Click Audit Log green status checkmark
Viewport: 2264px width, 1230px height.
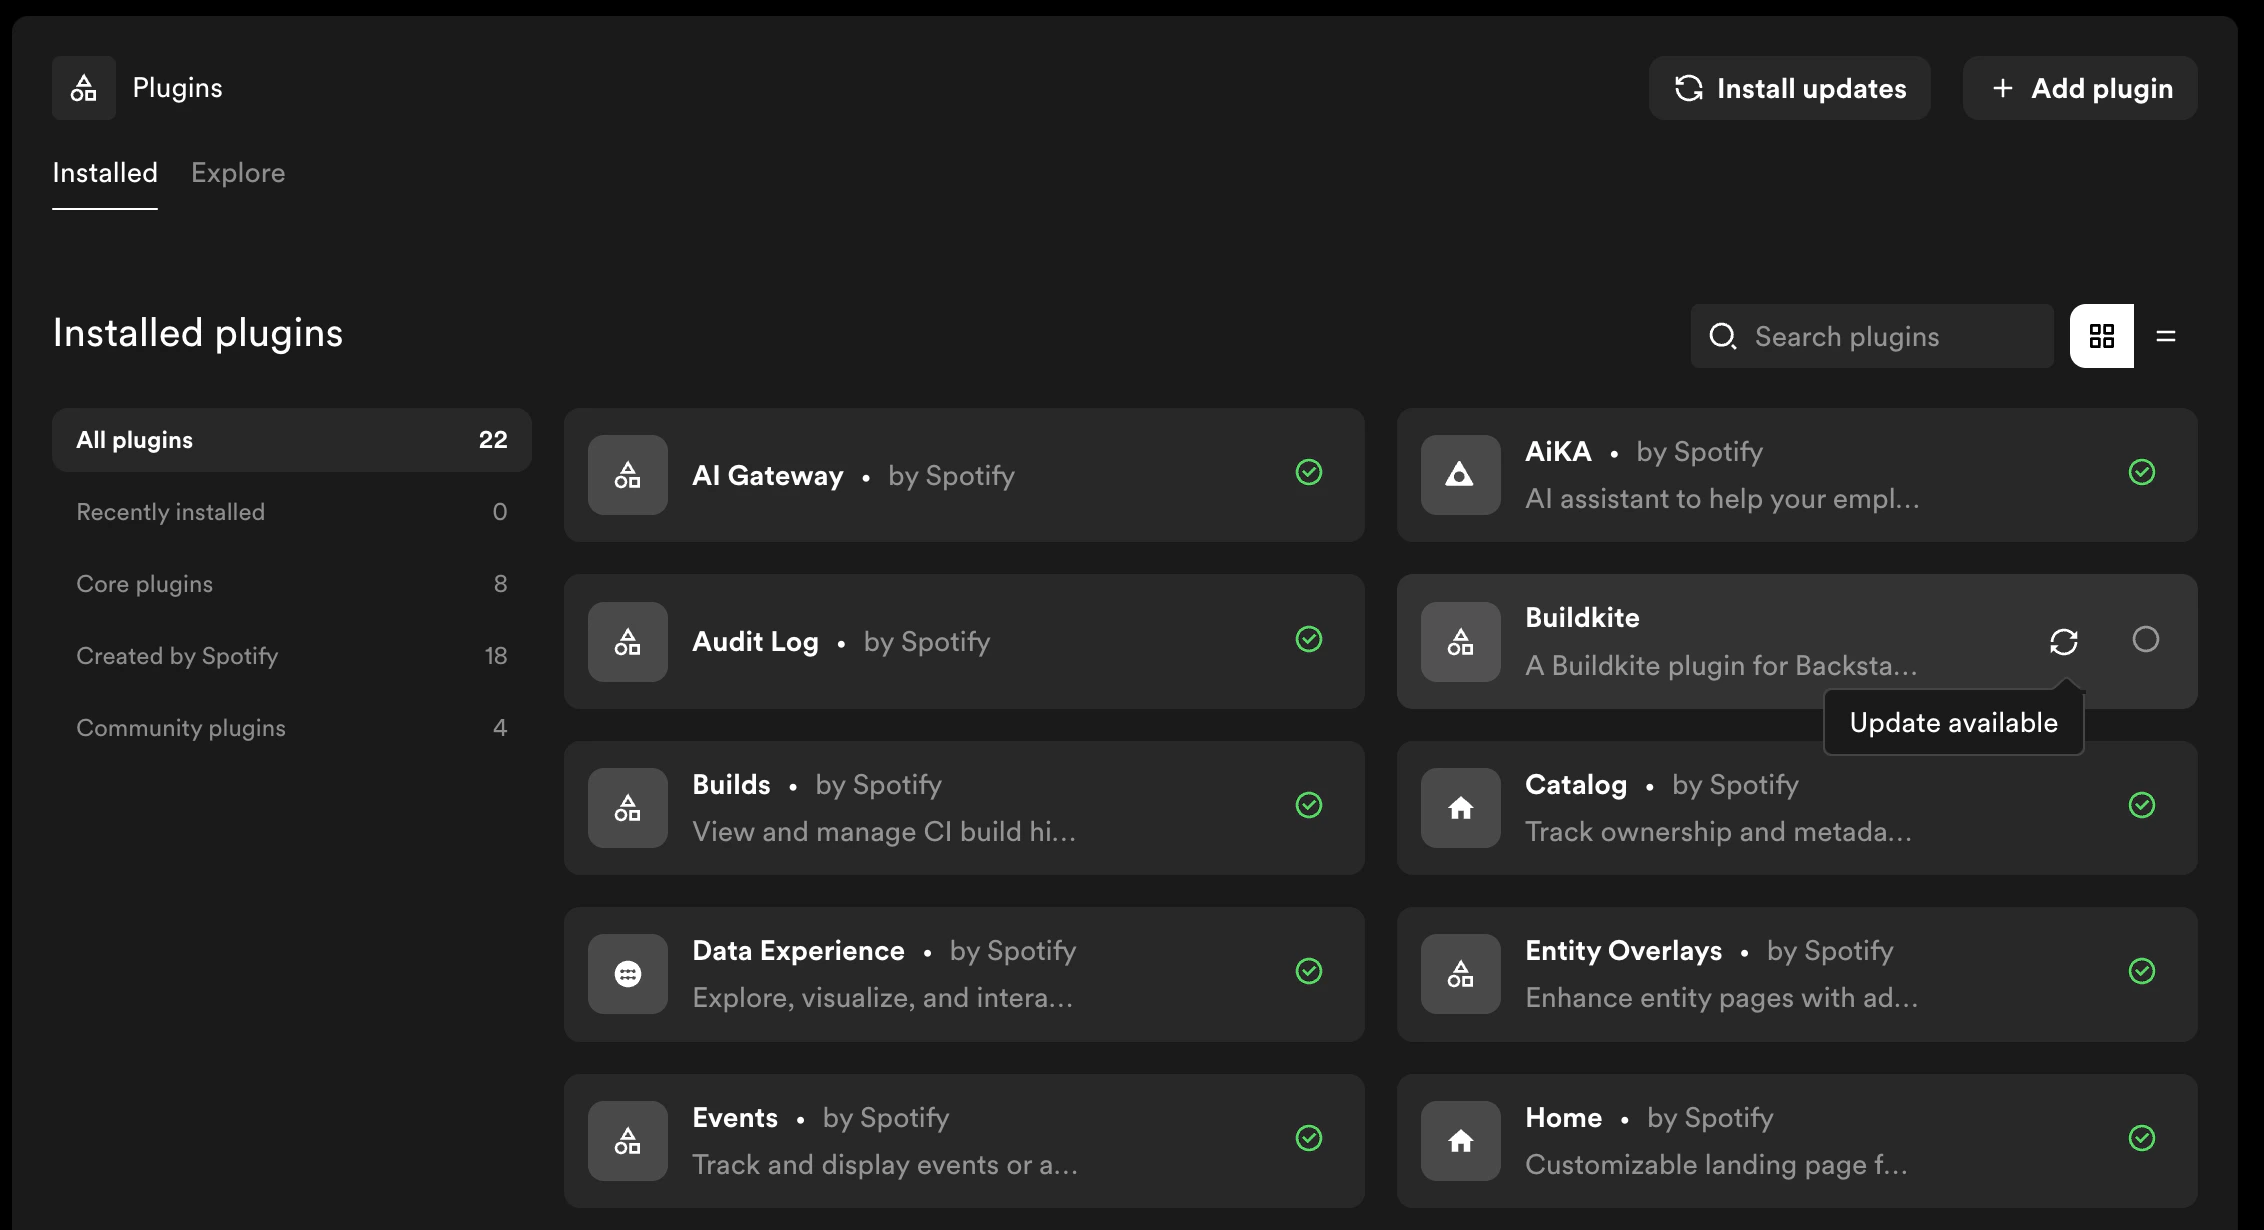coord(1309,639)
